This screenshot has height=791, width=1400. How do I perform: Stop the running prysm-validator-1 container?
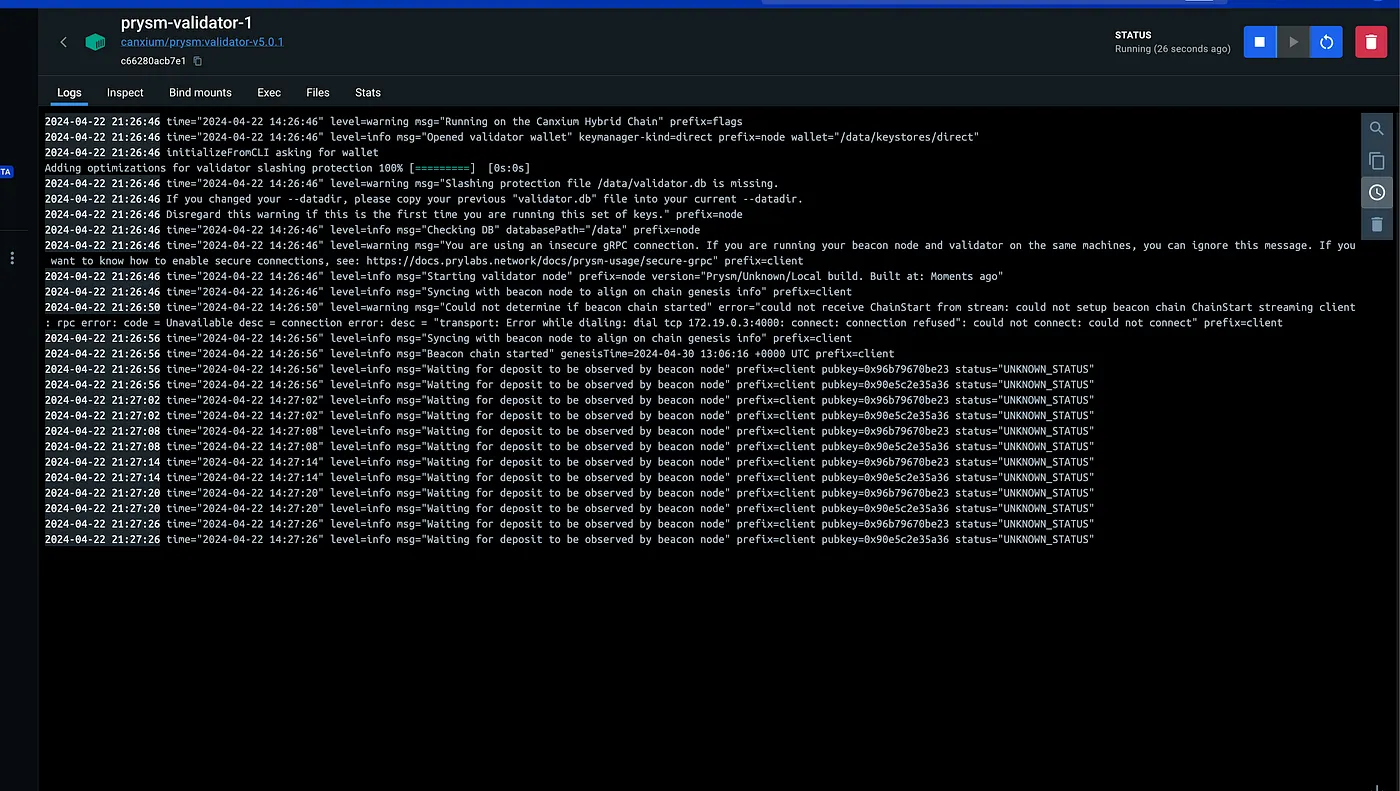(1260, 42)
